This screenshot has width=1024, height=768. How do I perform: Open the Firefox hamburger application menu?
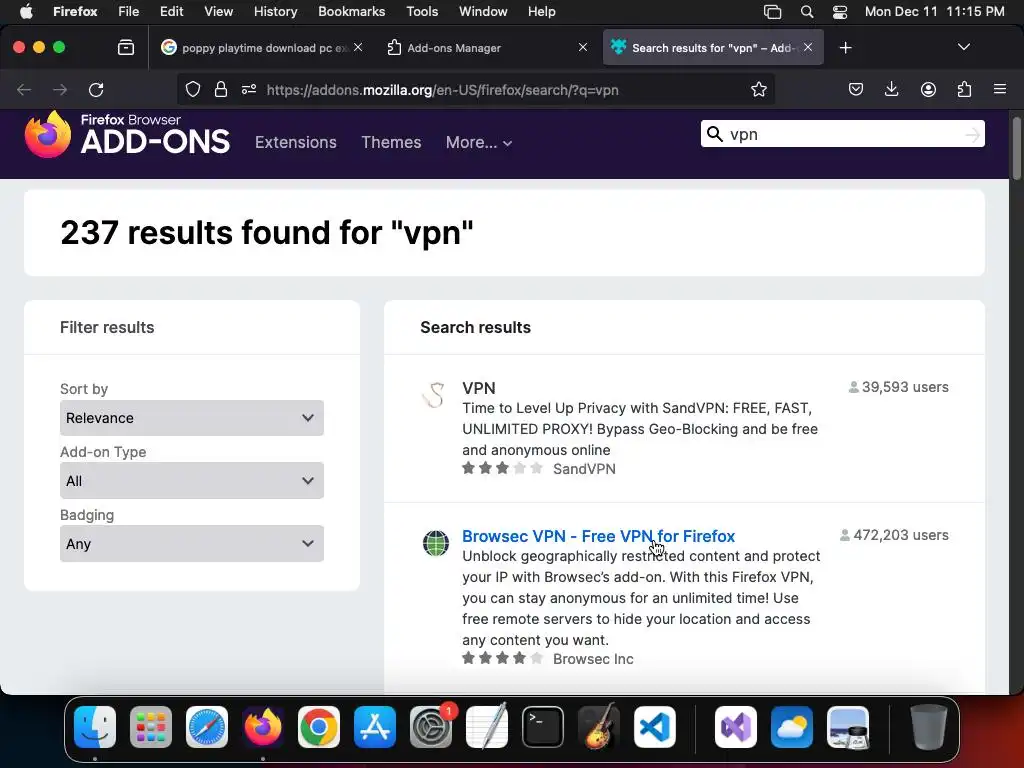(x=999, y=89)
